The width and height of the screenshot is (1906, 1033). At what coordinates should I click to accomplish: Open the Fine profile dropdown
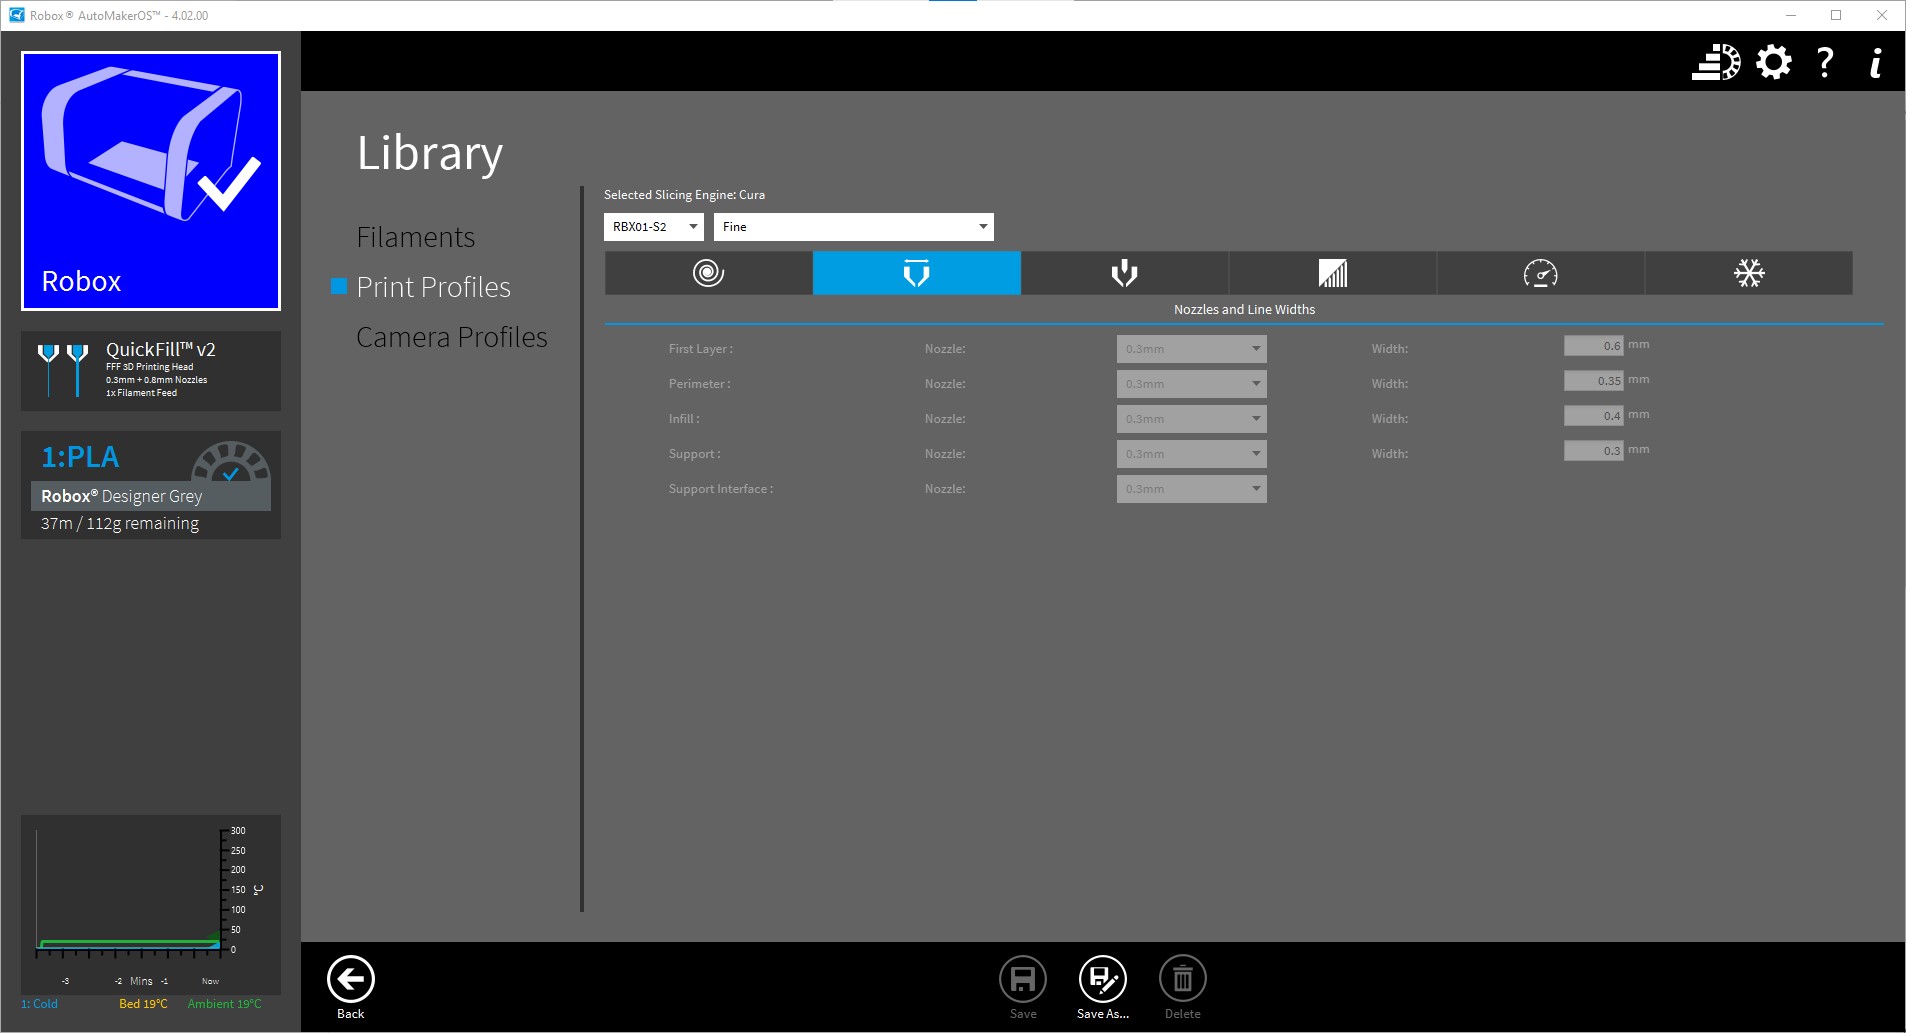pos(853,227)
